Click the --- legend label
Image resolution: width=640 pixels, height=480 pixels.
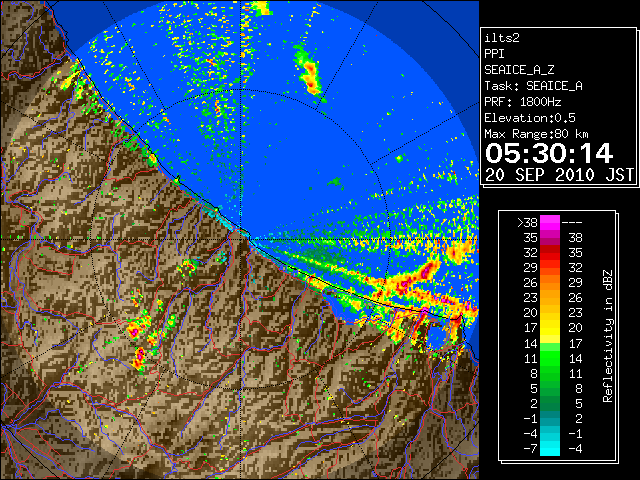tap(572, 223)
